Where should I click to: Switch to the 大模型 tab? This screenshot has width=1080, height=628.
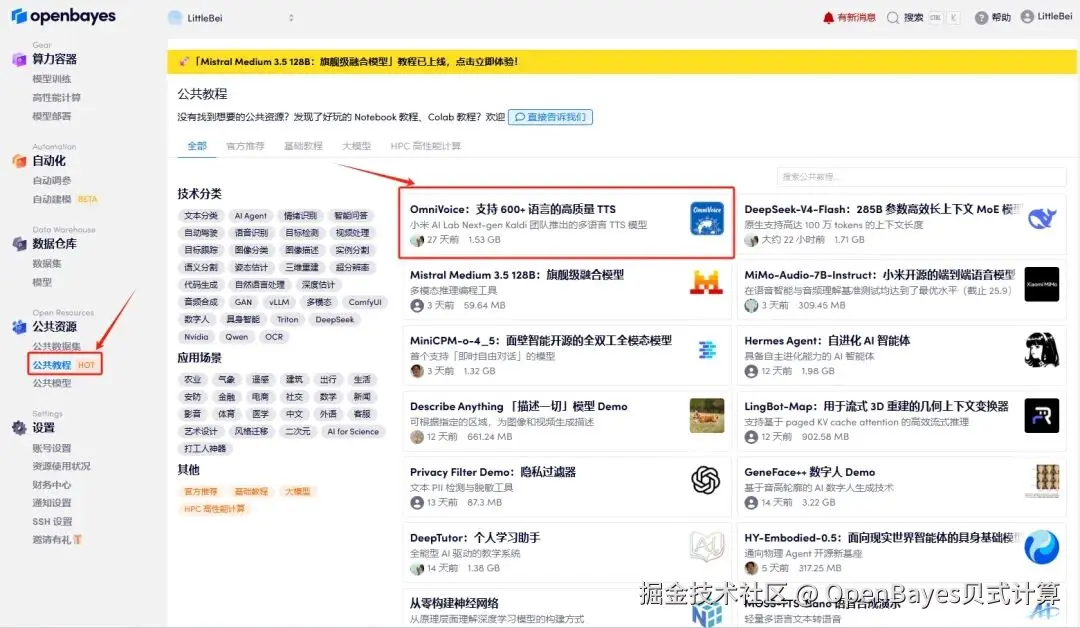click(356, 146)
